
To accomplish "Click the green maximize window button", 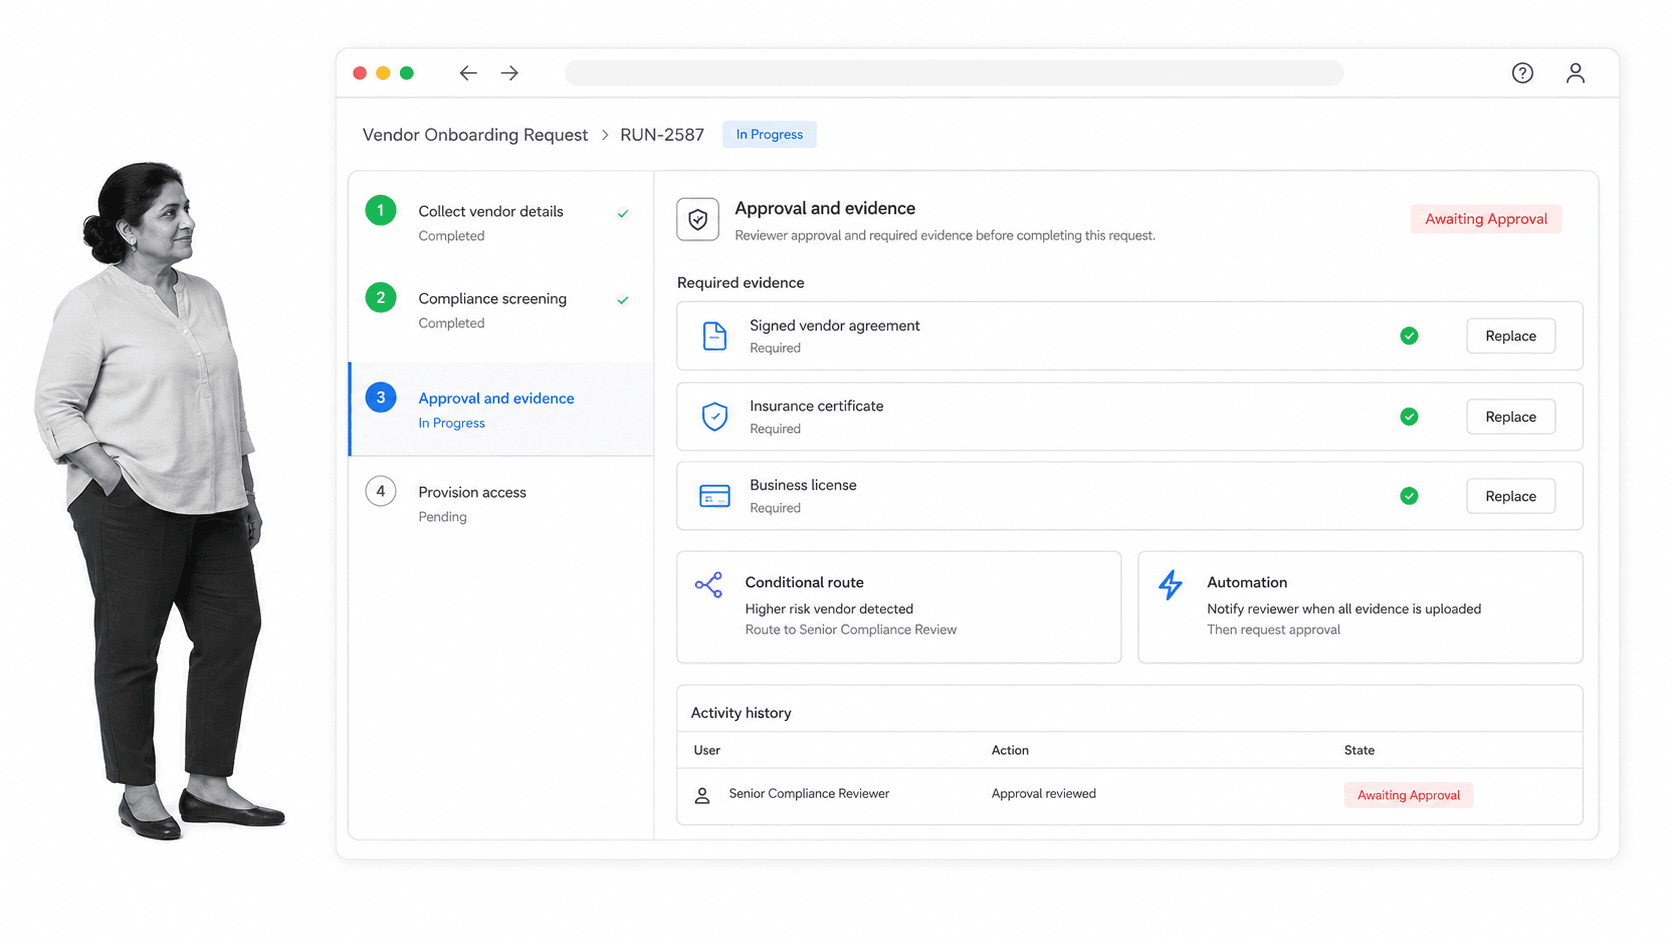I will pyautogui.click(x=407, y=73).
